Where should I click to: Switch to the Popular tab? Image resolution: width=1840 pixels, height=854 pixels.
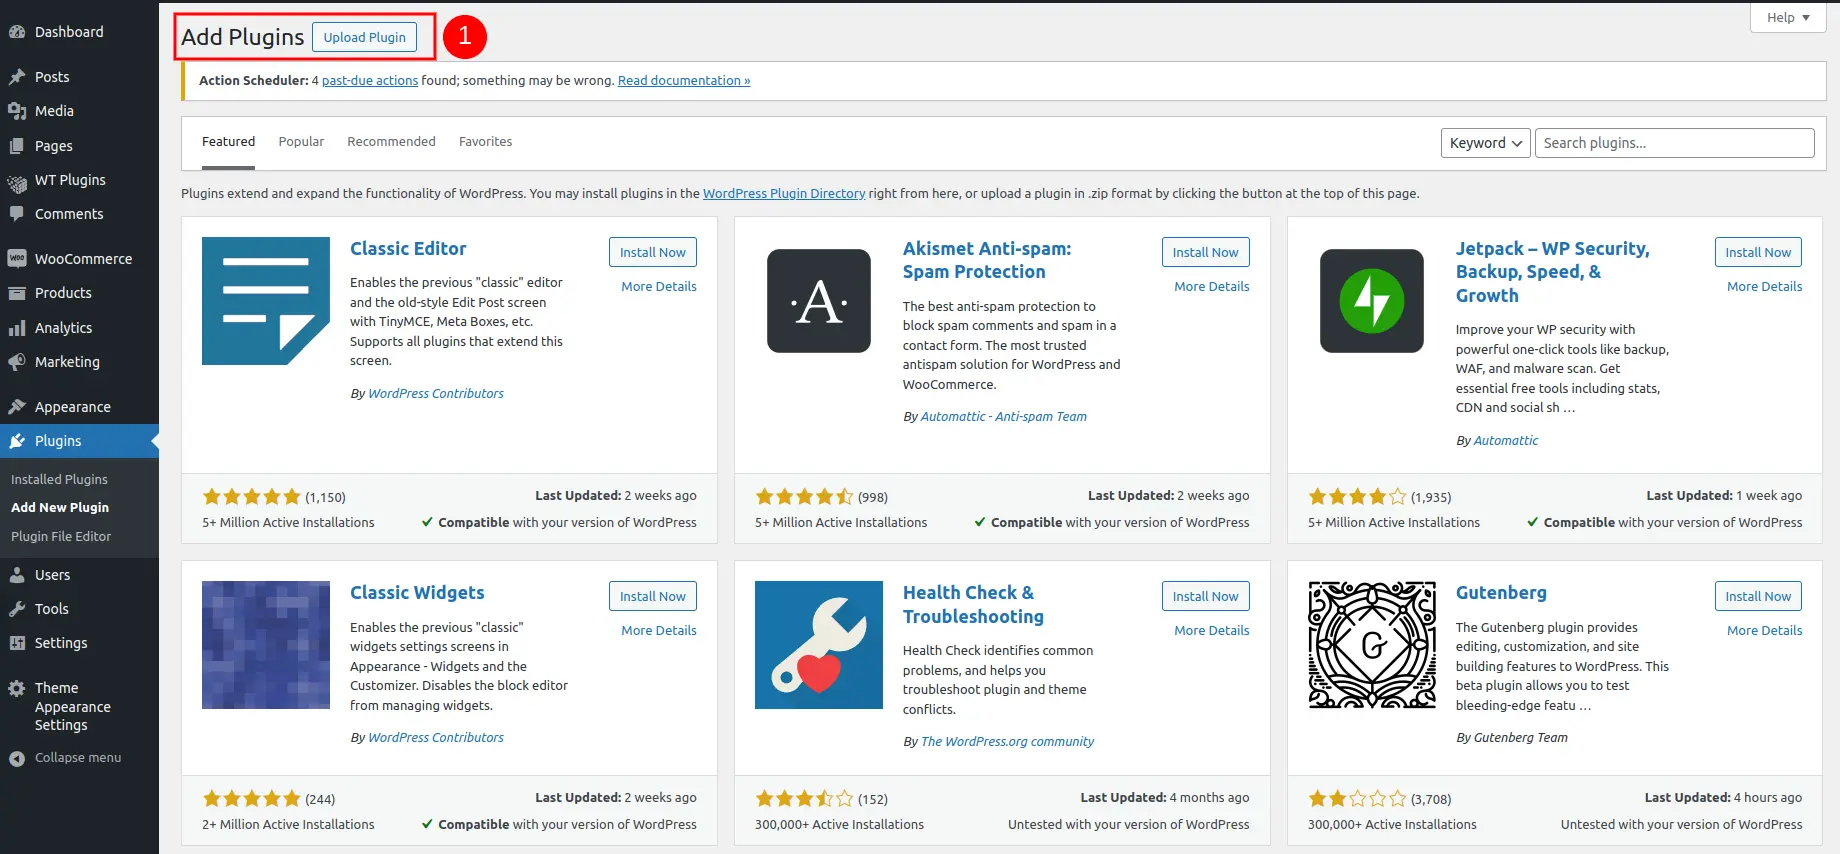[x=301, y=142]
